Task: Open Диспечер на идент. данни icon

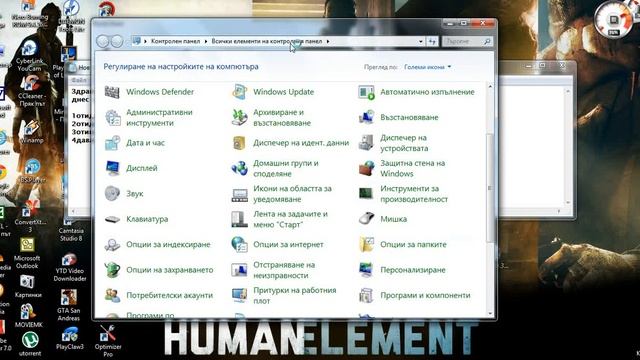Action: (x=240, y=143)
